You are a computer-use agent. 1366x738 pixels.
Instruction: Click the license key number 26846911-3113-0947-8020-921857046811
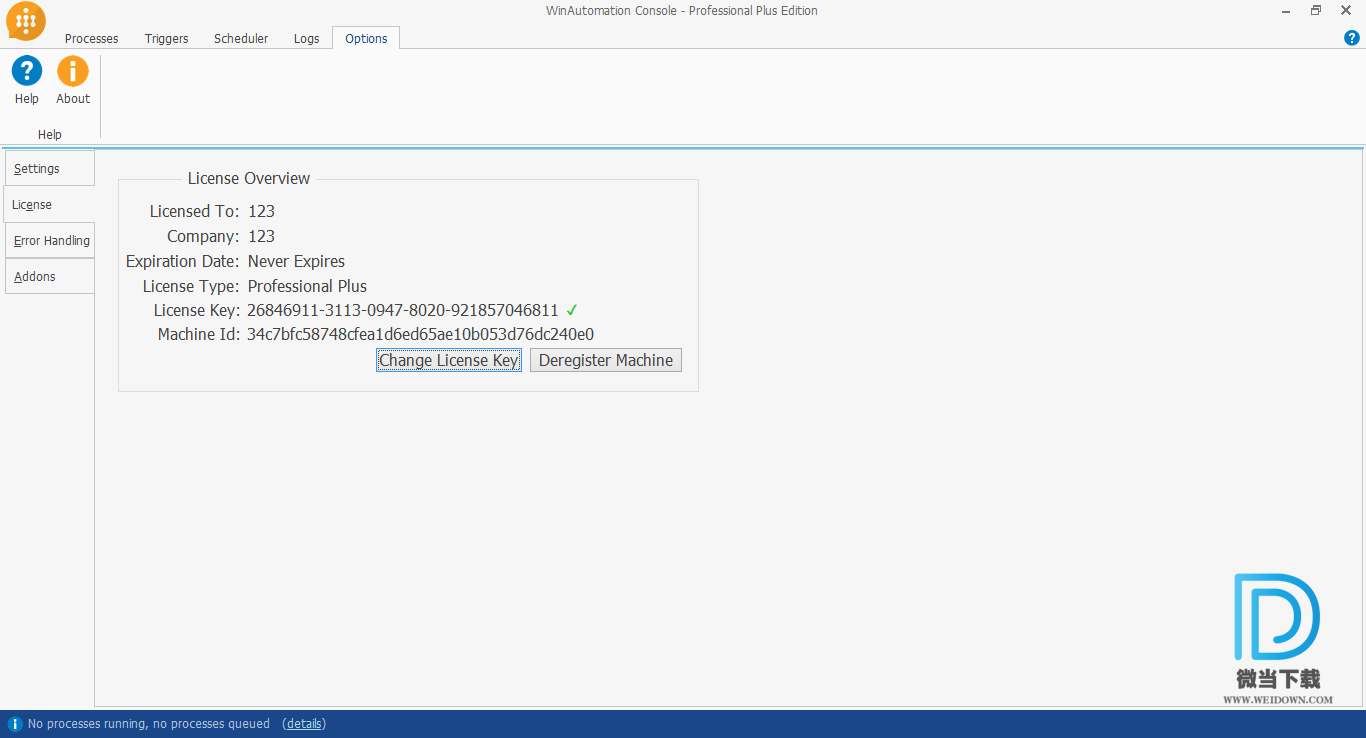pos(403,310)
